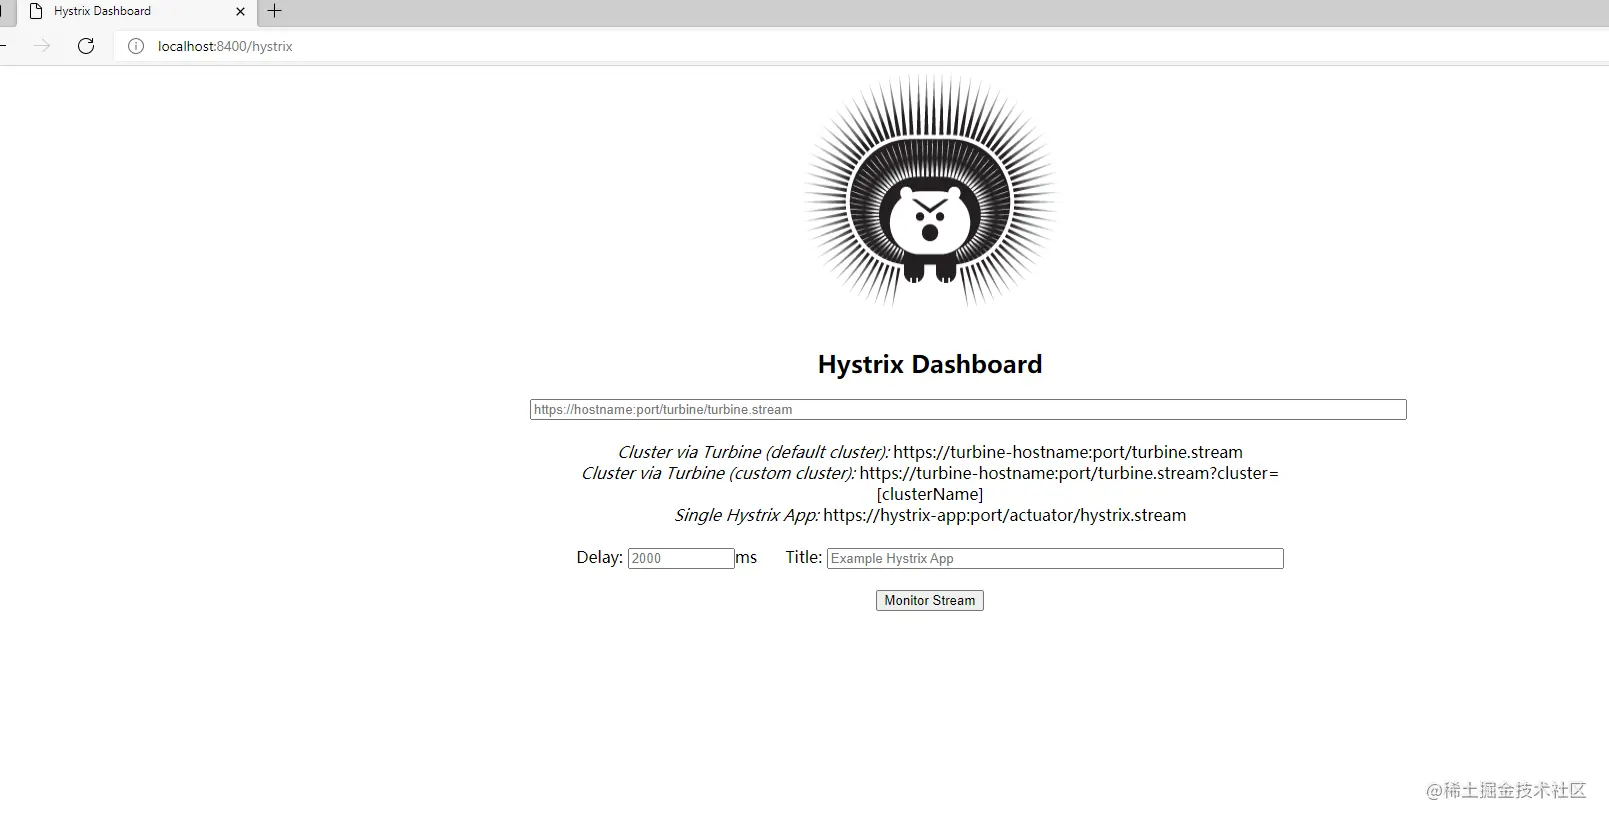The image size is (1609, 823).
Task: Click the site information icon in address bar
Action: pyautogui.click(x=136, y=46)
